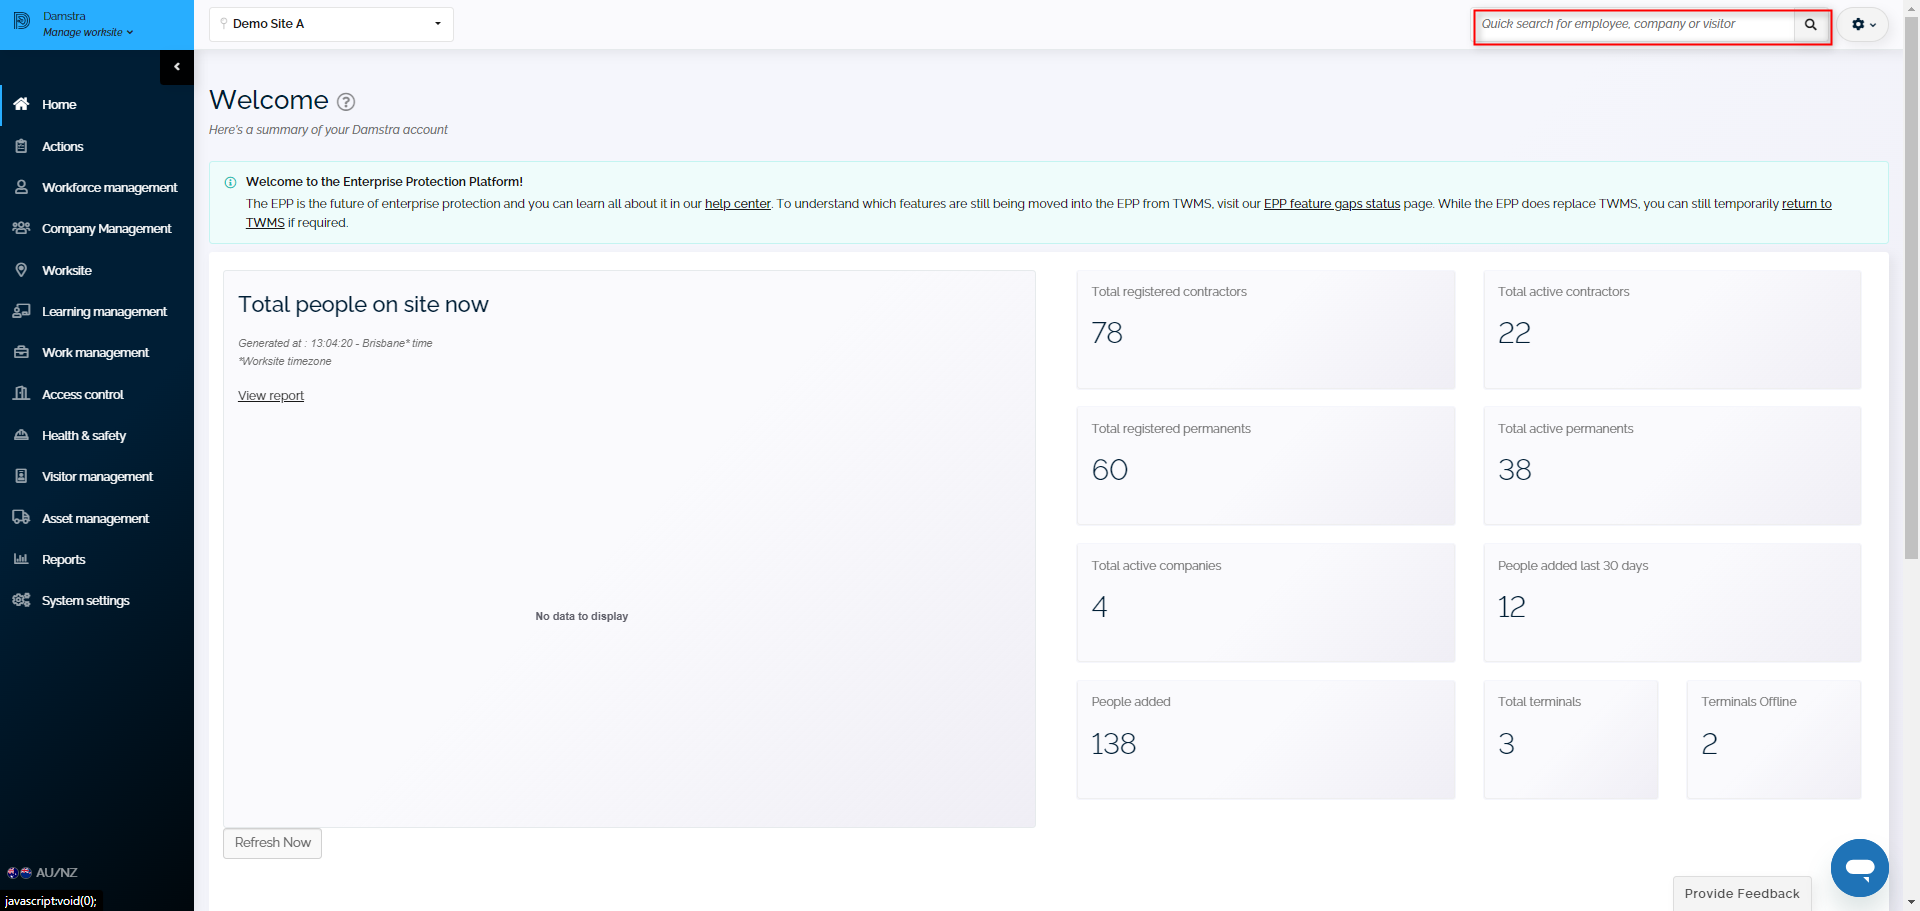Click the System settings gears icon

[x=21, y=600]
